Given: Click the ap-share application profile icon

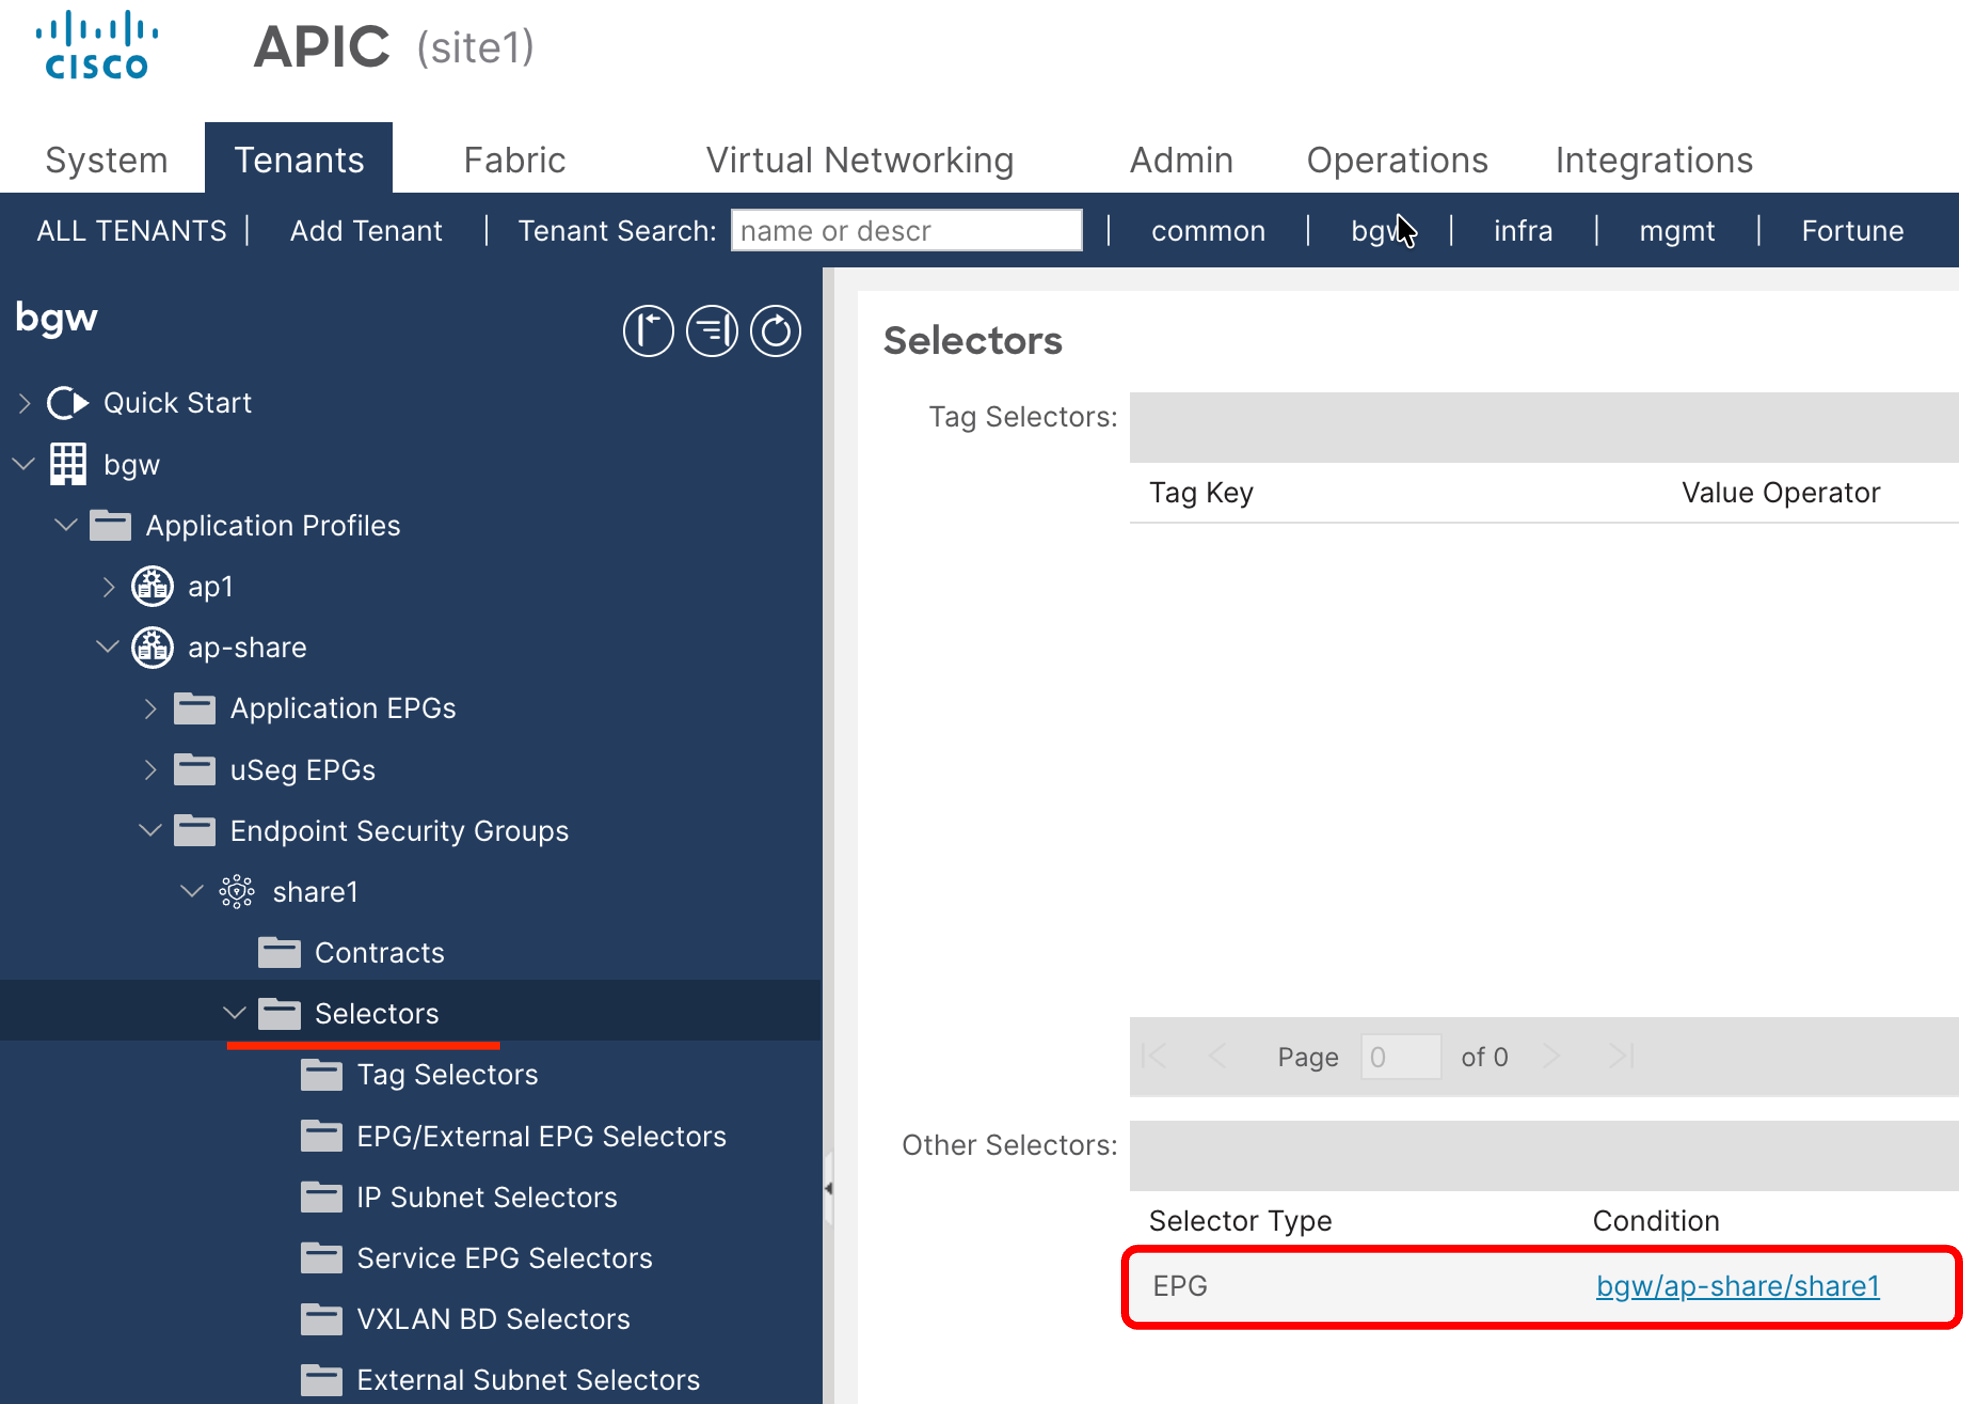Looking at the screenshot, I should 152,647.
